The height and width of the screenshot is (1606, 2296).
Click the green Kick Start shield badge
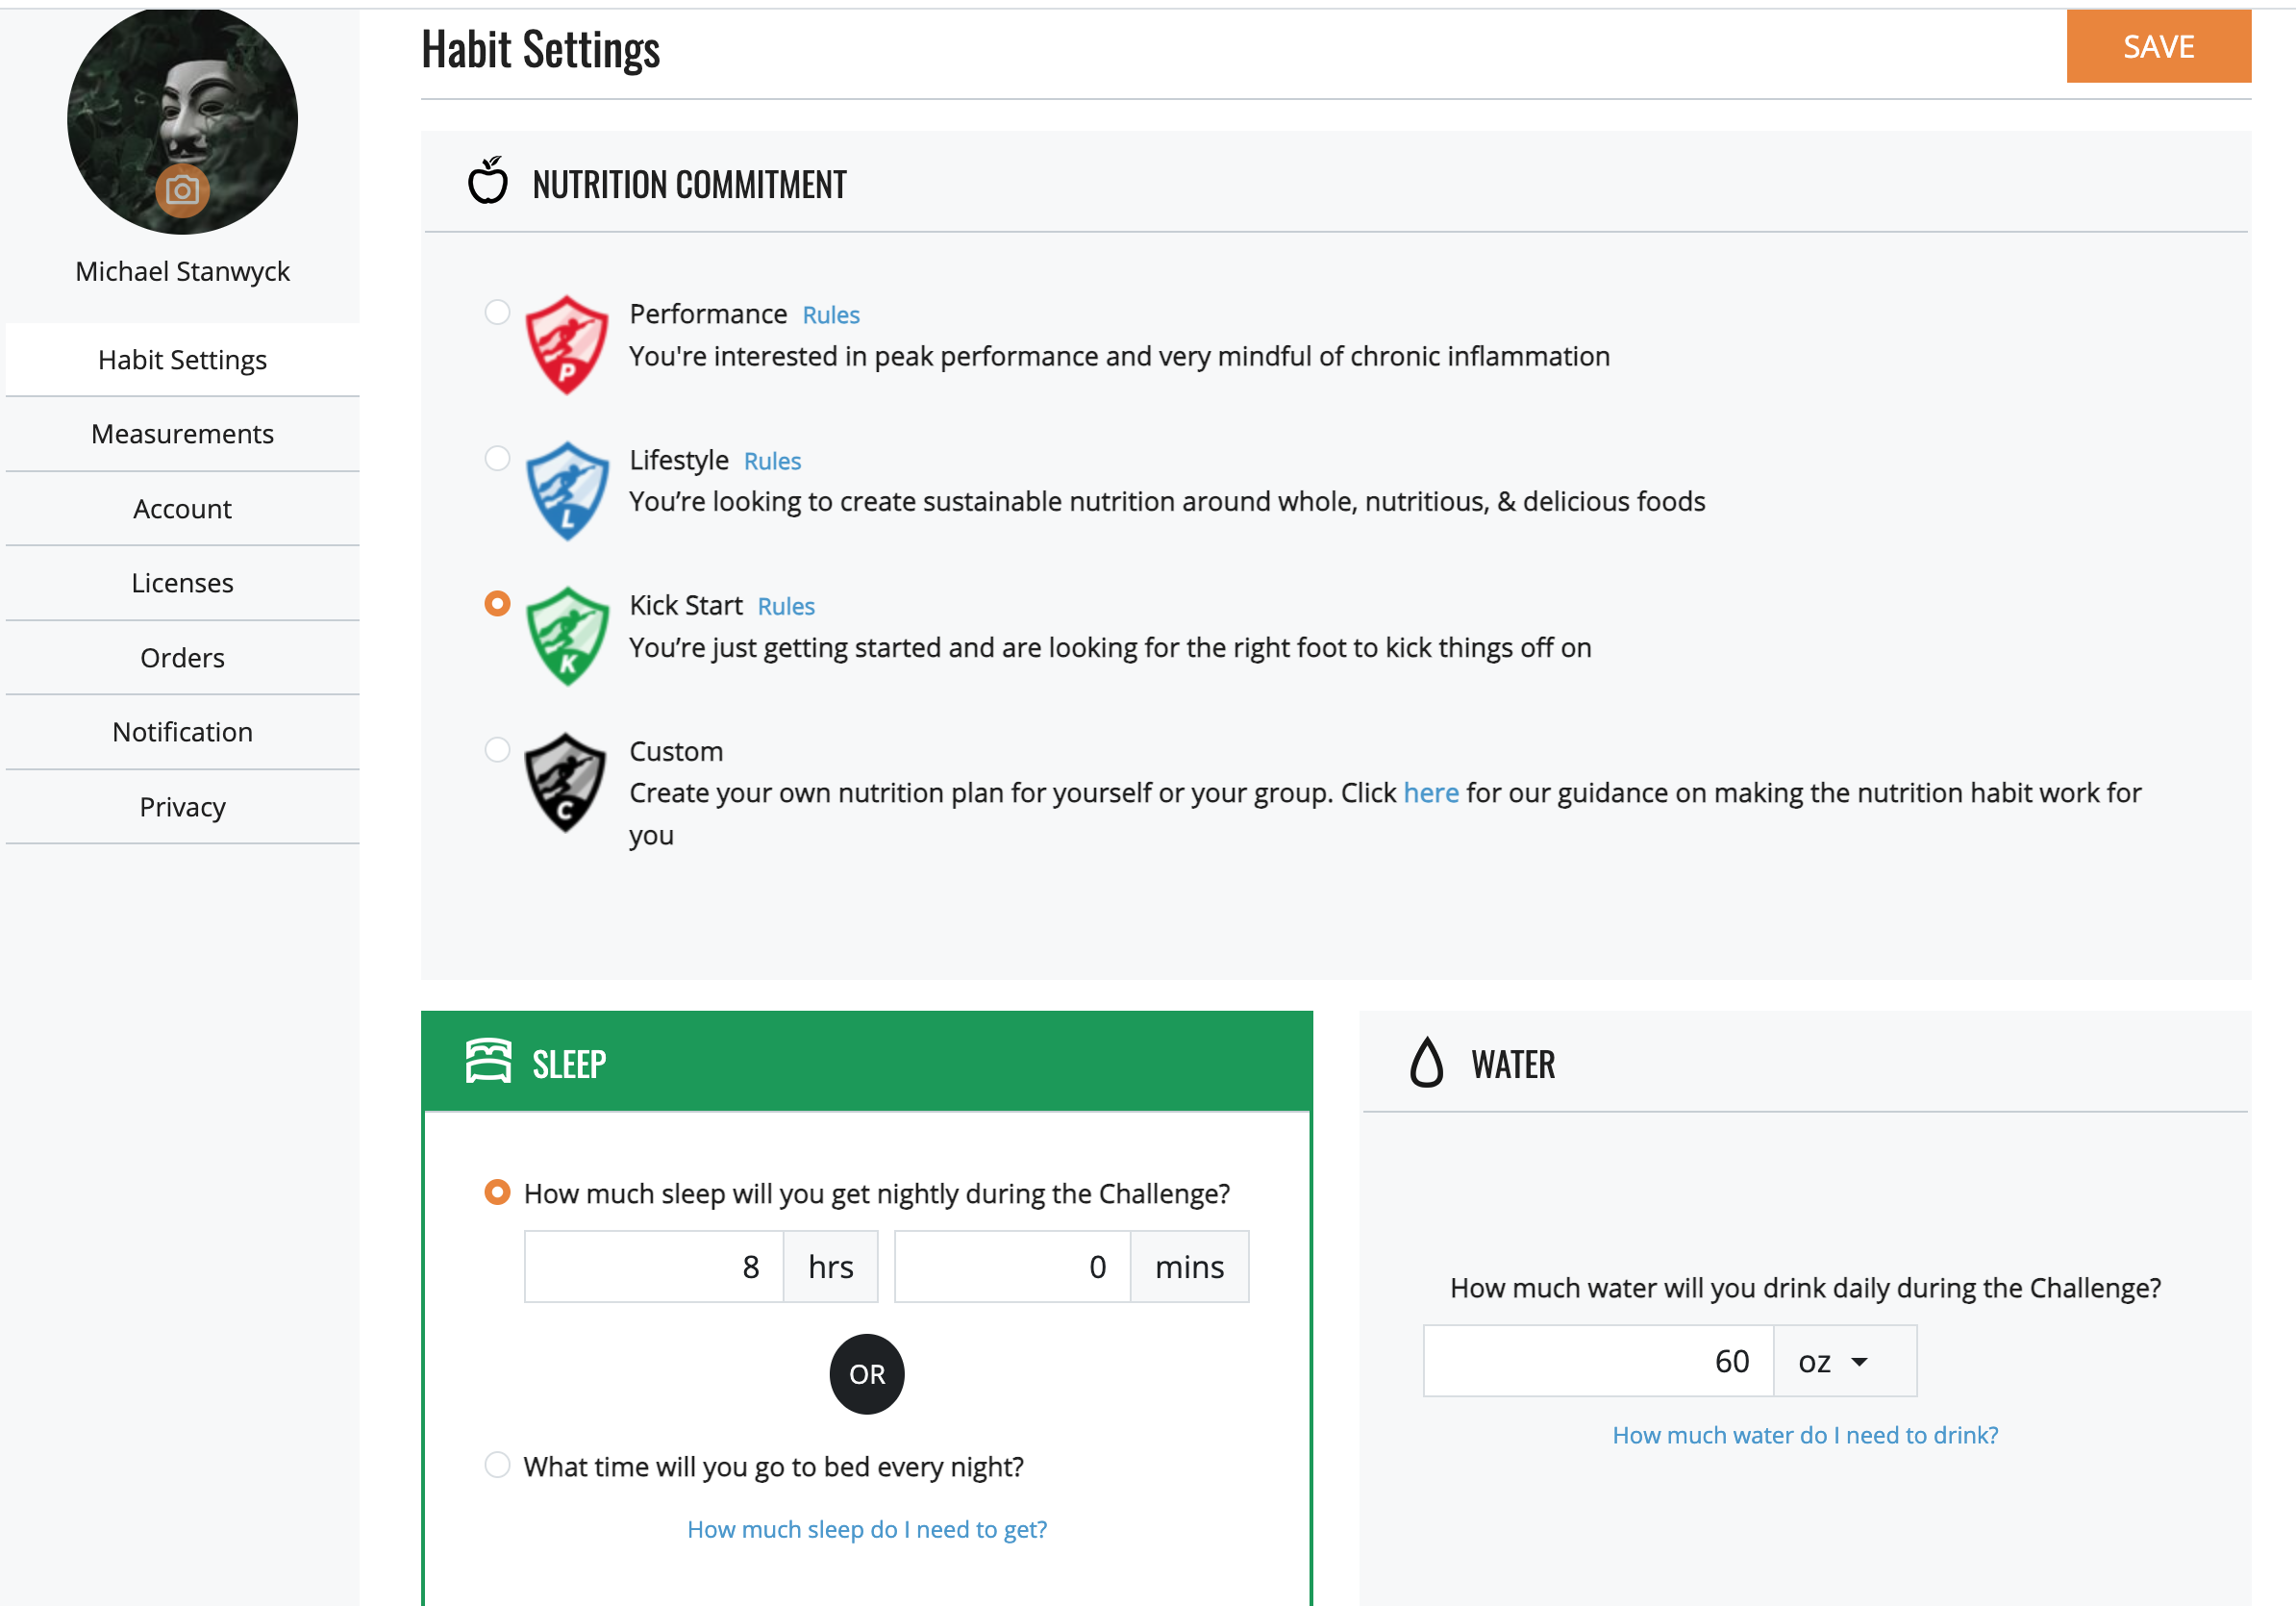[566, 636]
